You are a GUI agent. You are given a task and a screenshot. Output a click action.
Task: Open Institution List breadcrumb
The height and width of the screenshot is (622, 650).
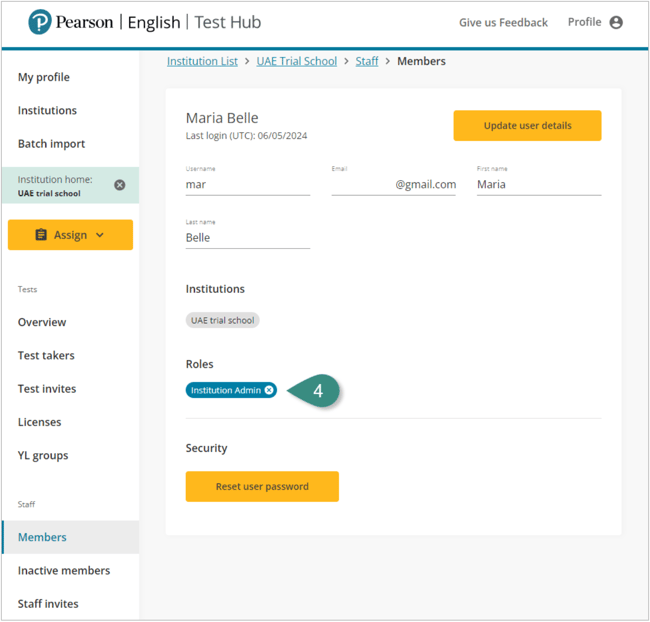202,61
